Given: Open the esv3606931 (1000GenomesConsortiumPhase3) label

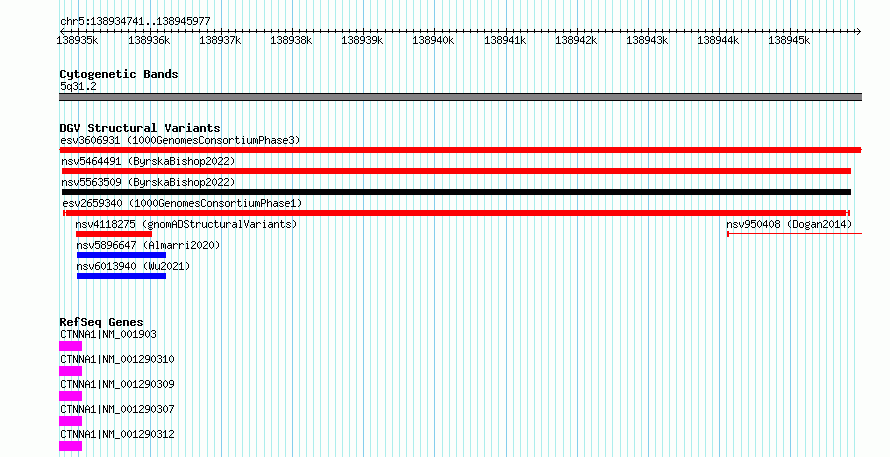Looking at the screenshot, I should pos(180,140).
